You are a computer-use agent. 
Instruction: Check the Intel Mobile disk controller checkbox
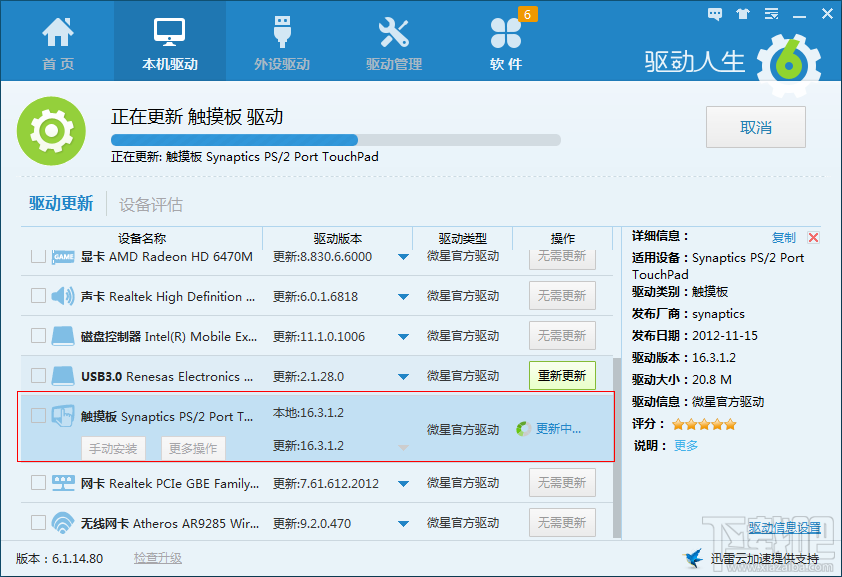tap(38, 335)
